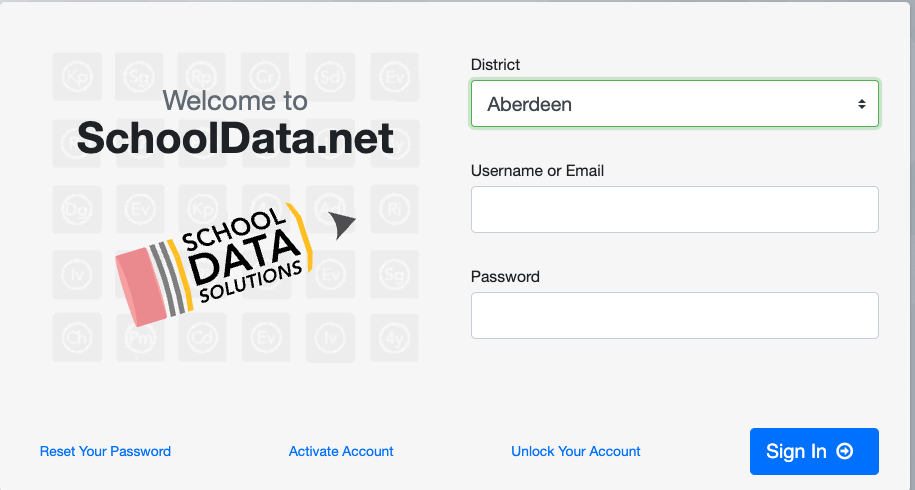This screenshot has height=490, width=915.
Task: Click the up-down arrows on District selector
Action: pos(861,104)
